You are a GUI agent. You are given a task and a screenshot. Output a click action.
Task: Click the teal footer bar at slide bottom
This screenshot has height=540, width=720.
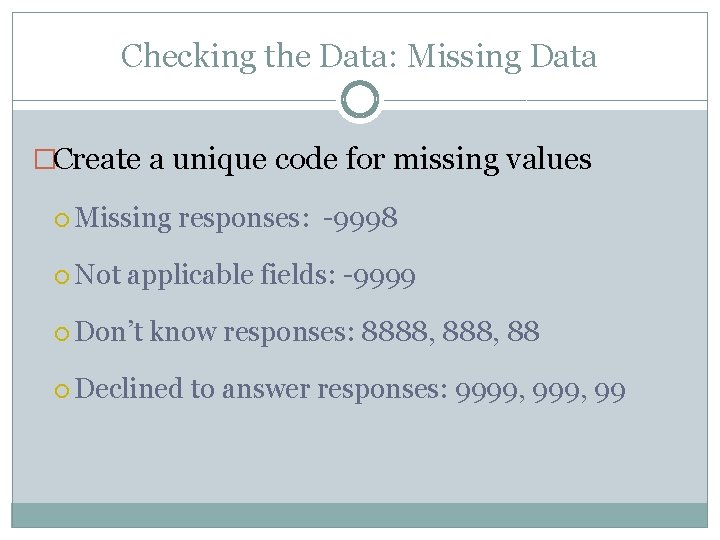pyautogui.click(x=359, y=514)
